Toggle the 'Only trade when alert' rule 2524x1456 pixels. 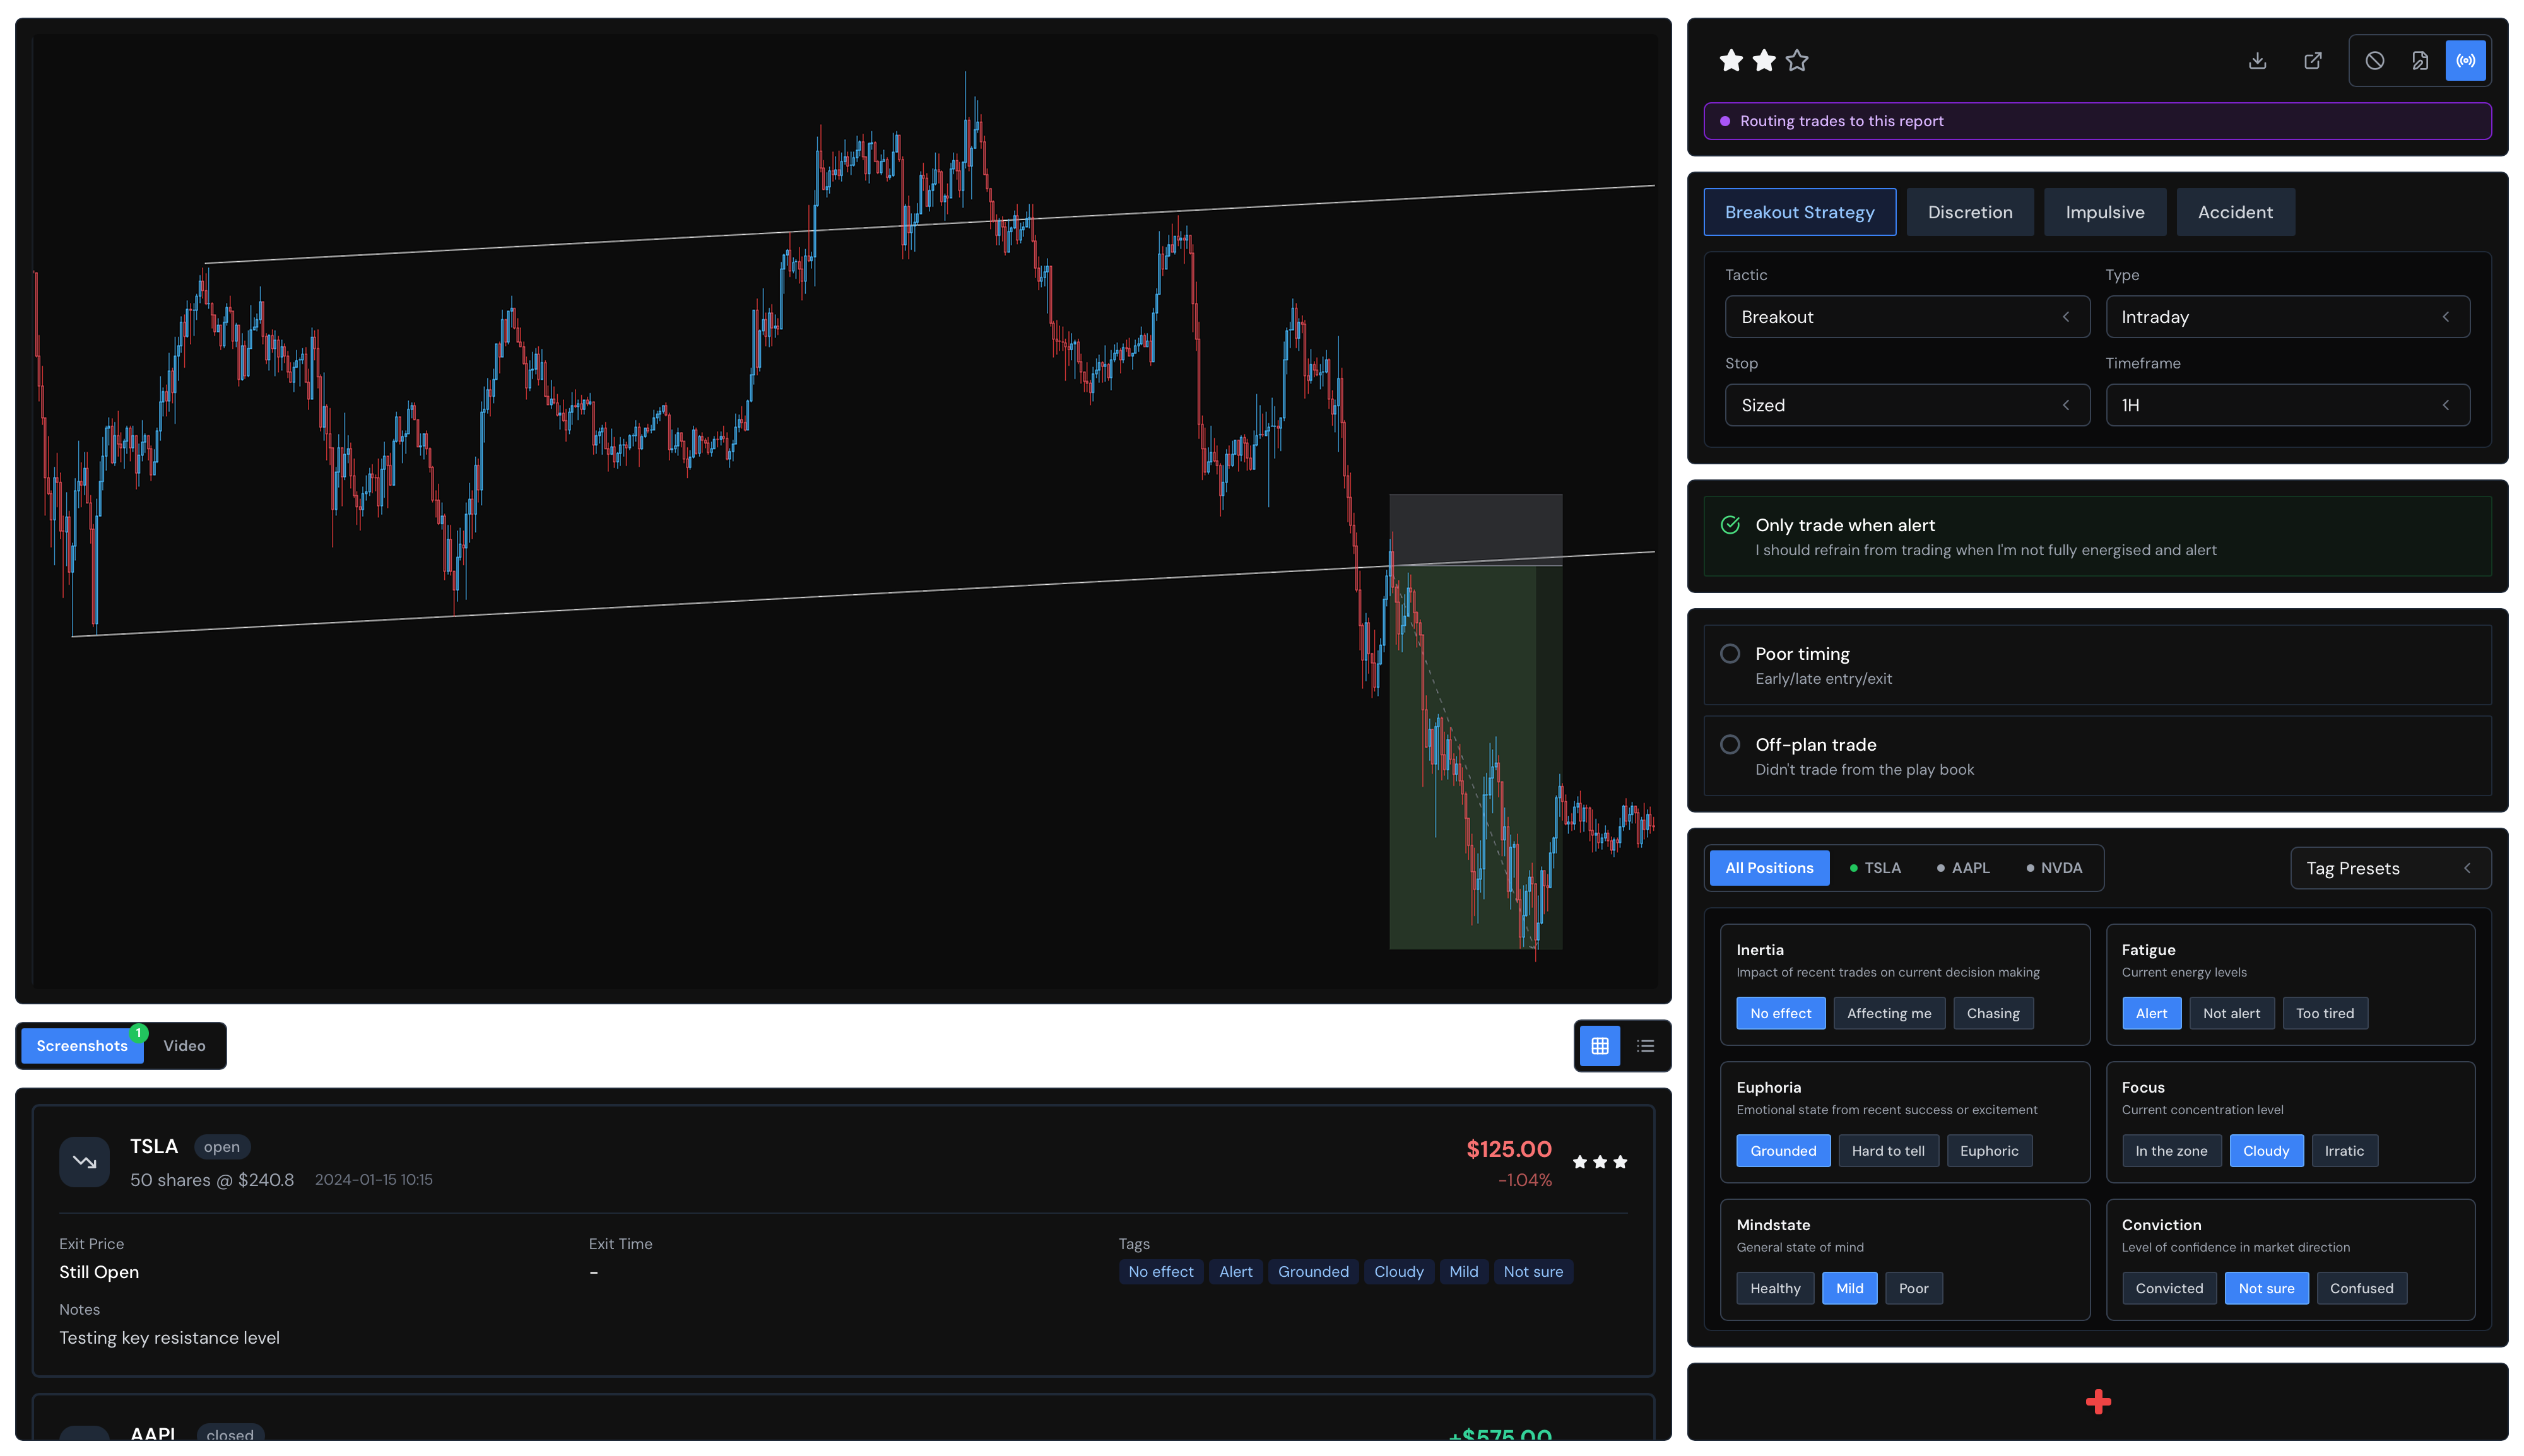tap(1730, 525)
